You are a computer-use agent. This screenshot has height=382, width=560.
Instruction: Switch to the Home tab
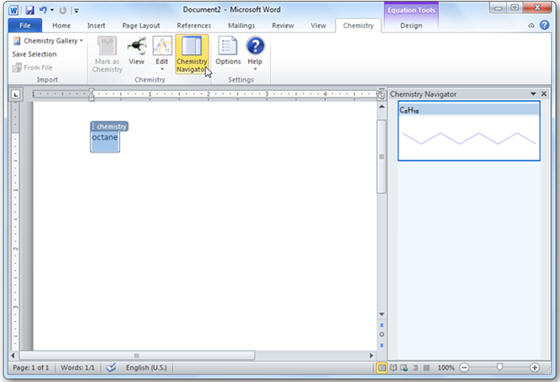coord(61,26)
